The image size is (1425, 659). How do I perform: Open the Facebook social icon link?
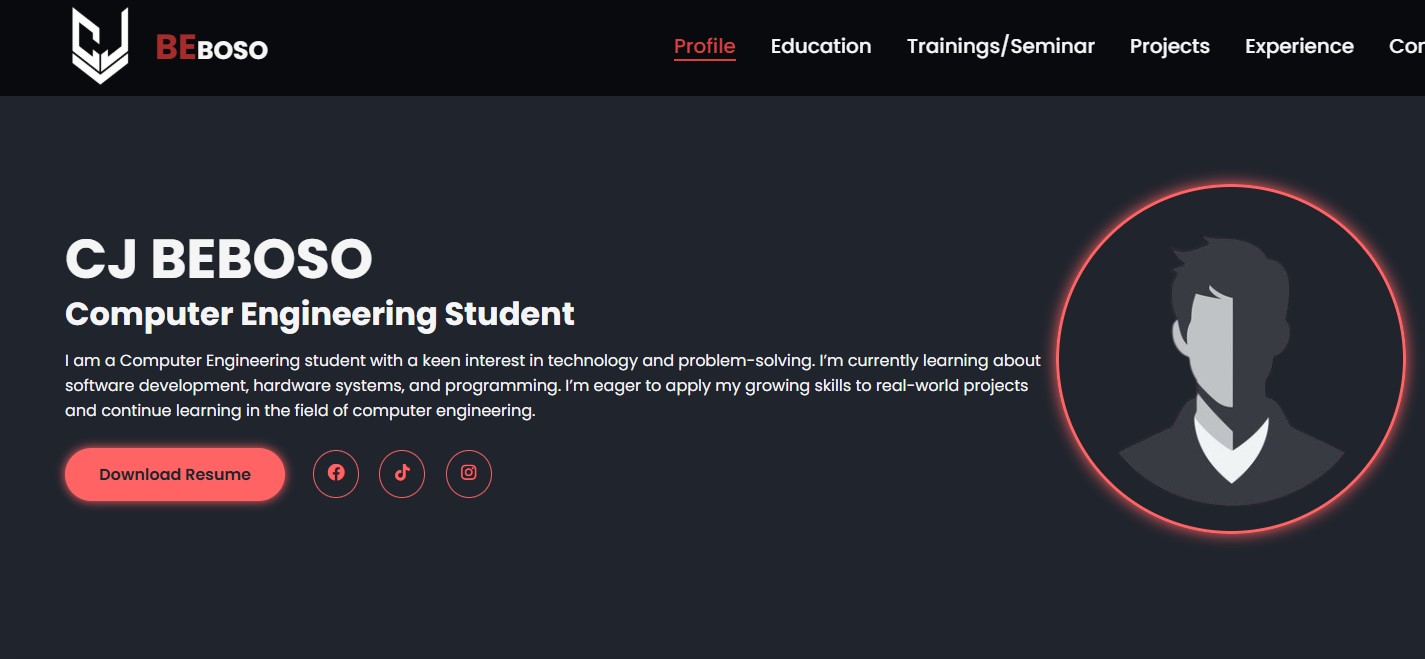pyautogui.click(x=336, y=473)
